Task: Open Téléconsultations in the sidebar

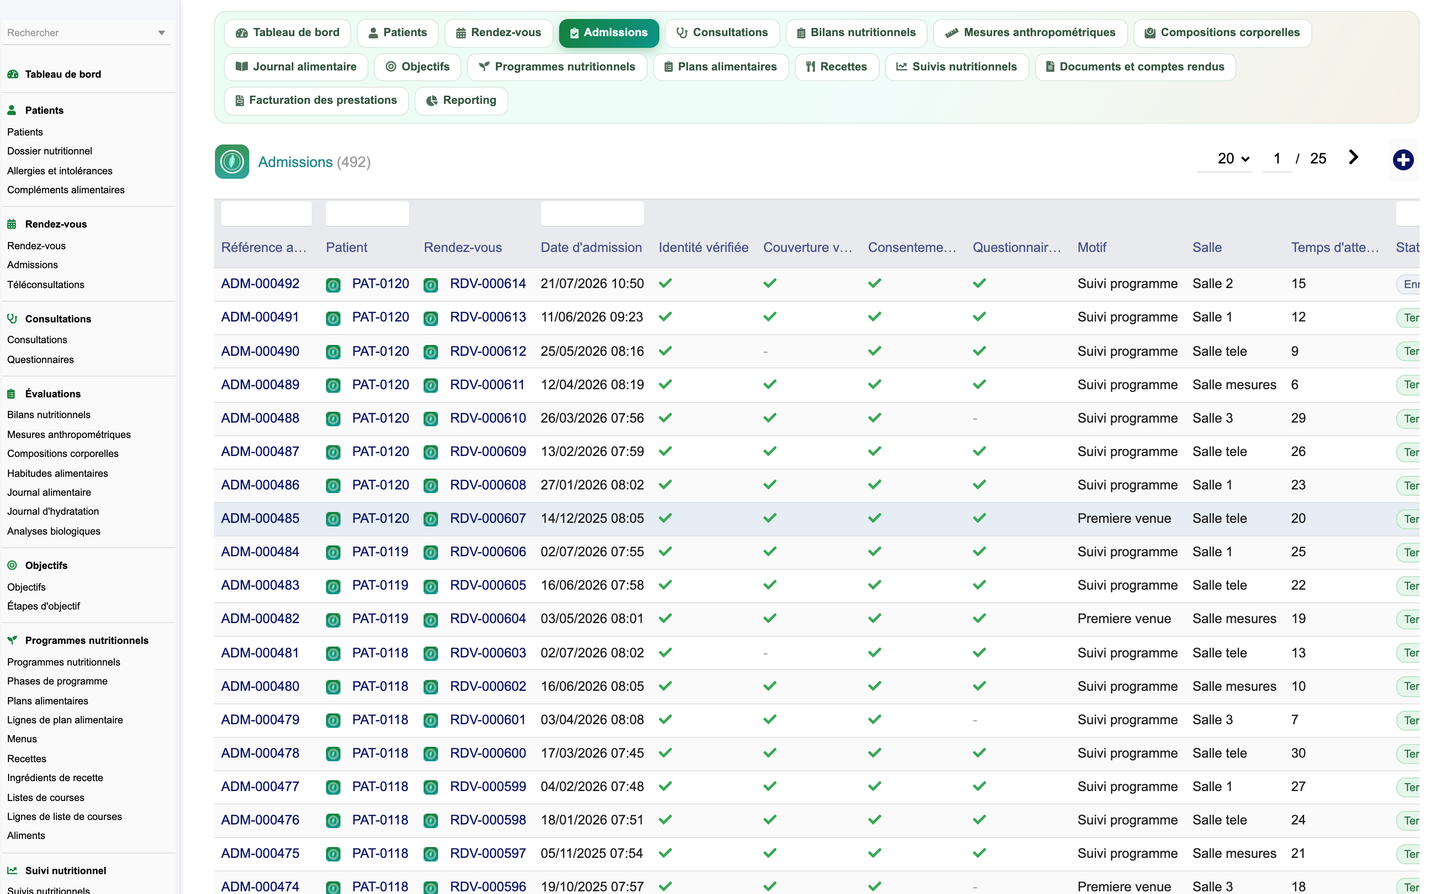Action: (46, 285)
